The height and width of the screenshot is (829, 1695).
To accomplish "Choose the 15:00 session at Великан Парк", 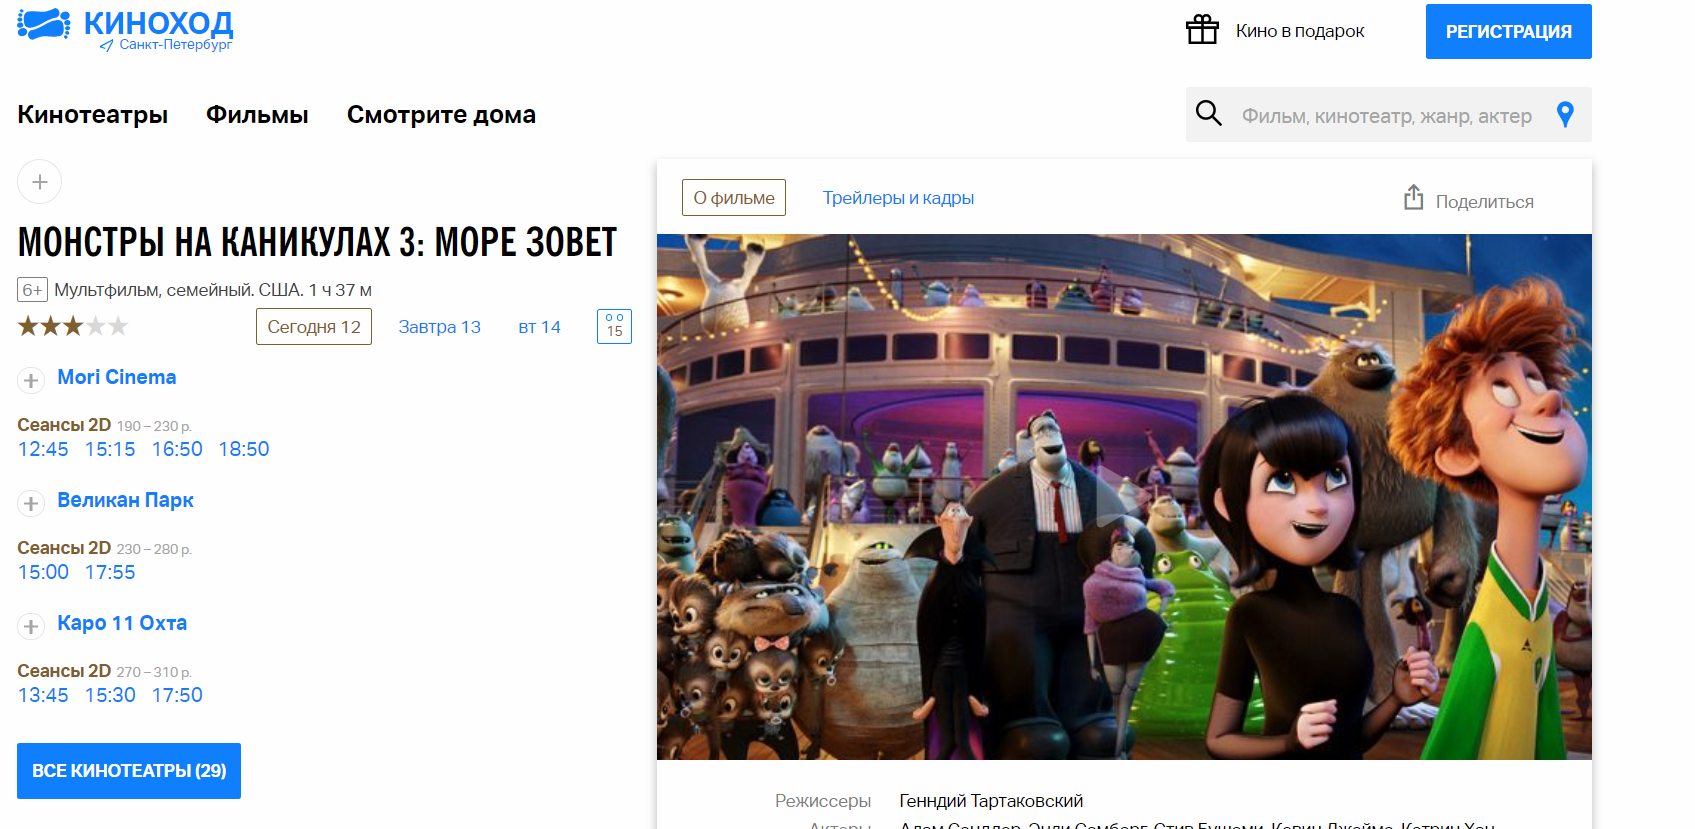I will (x=43, y=572).
